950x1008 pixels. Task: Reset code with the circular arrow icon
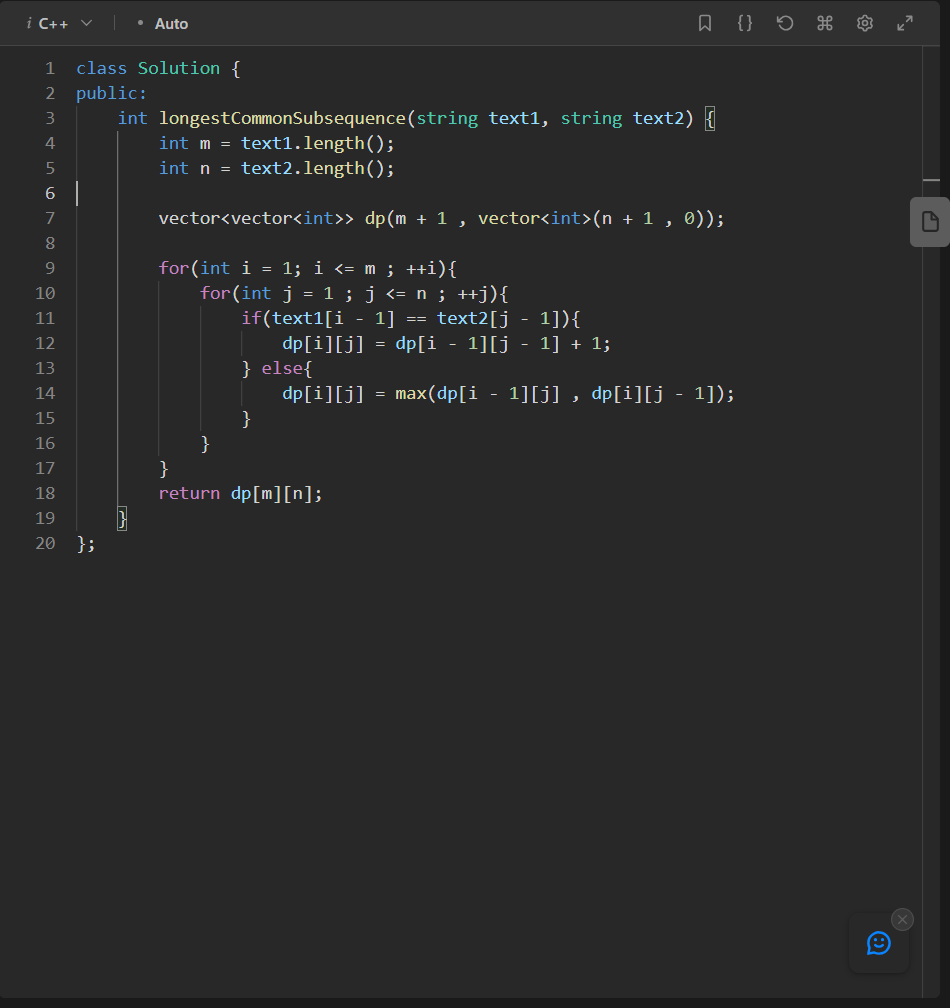785,23
